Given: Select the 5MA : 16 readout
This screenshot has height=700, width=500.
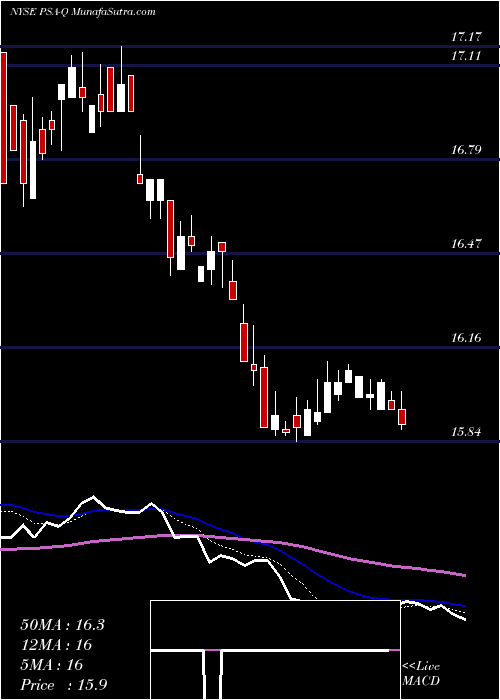Looking at the screenshot, I should point(52,665).
